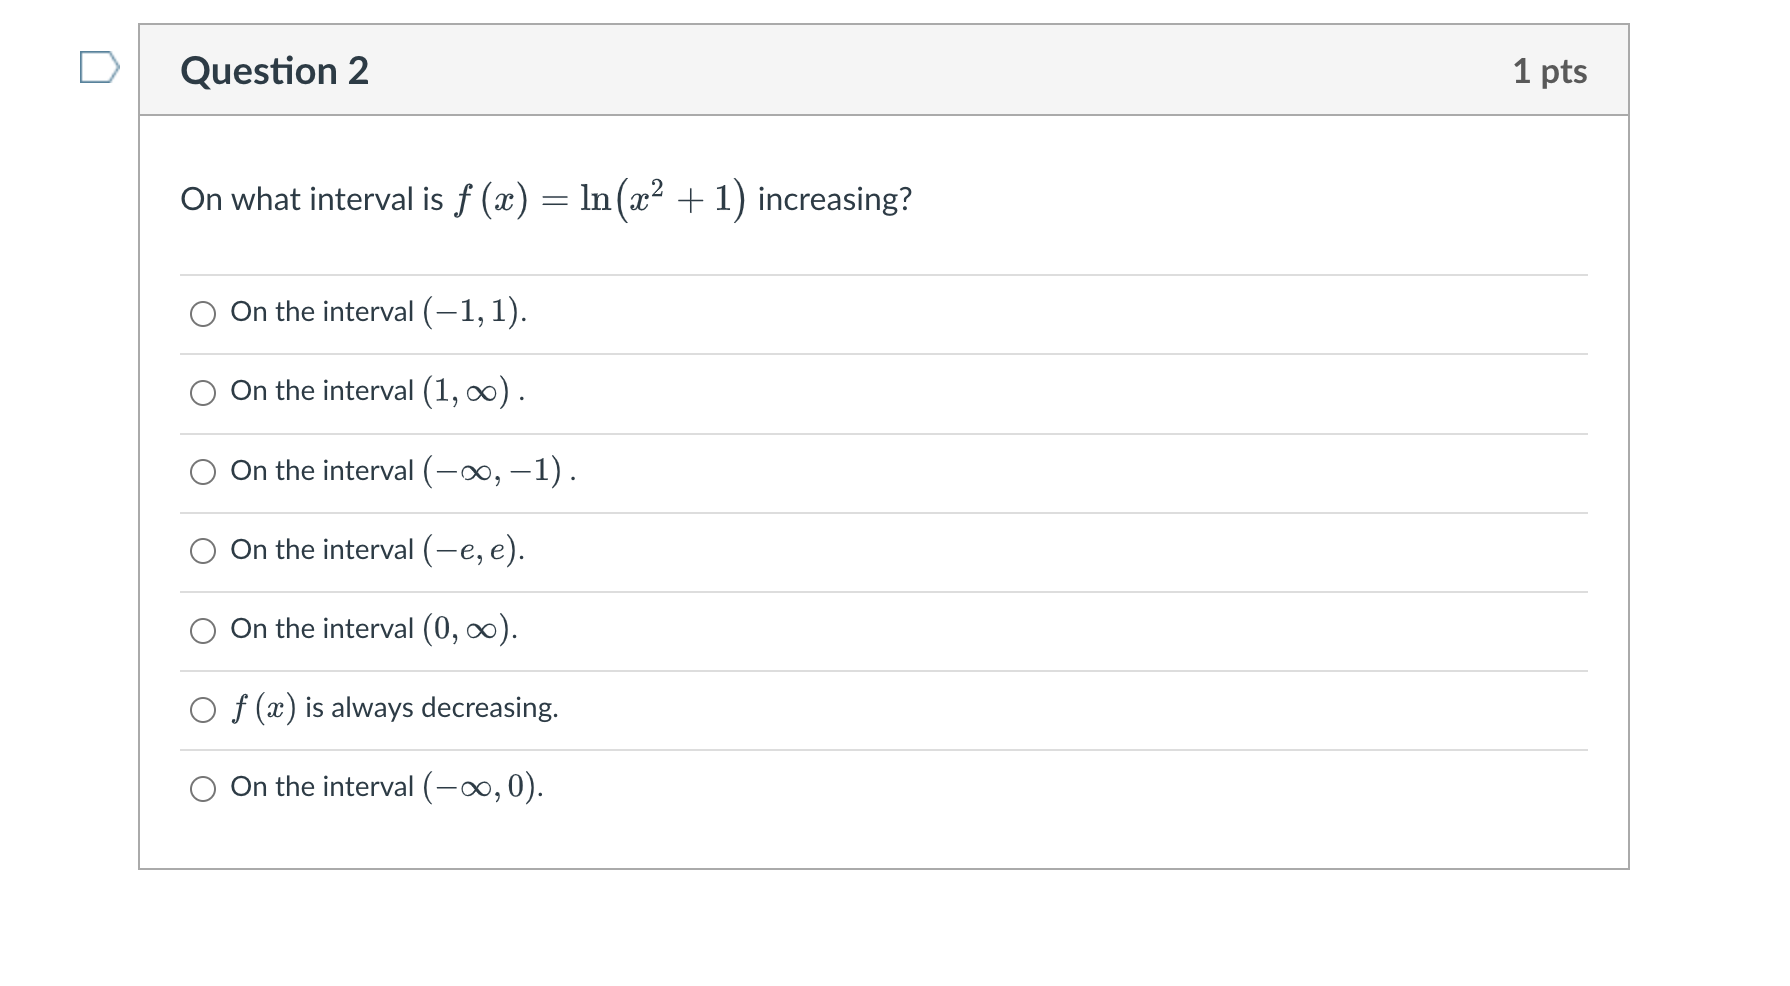Click the answer row for interval (1, ∞)
The width and height of the screenshot is (1790, 986).
click(x=376, y=392)
